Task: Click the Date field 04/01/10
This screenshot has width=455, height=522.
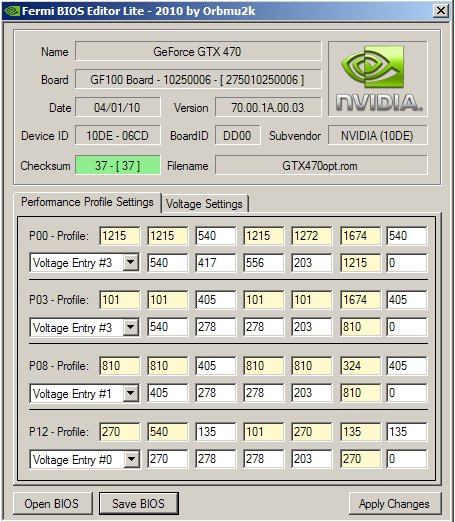Action: [118, 107]
